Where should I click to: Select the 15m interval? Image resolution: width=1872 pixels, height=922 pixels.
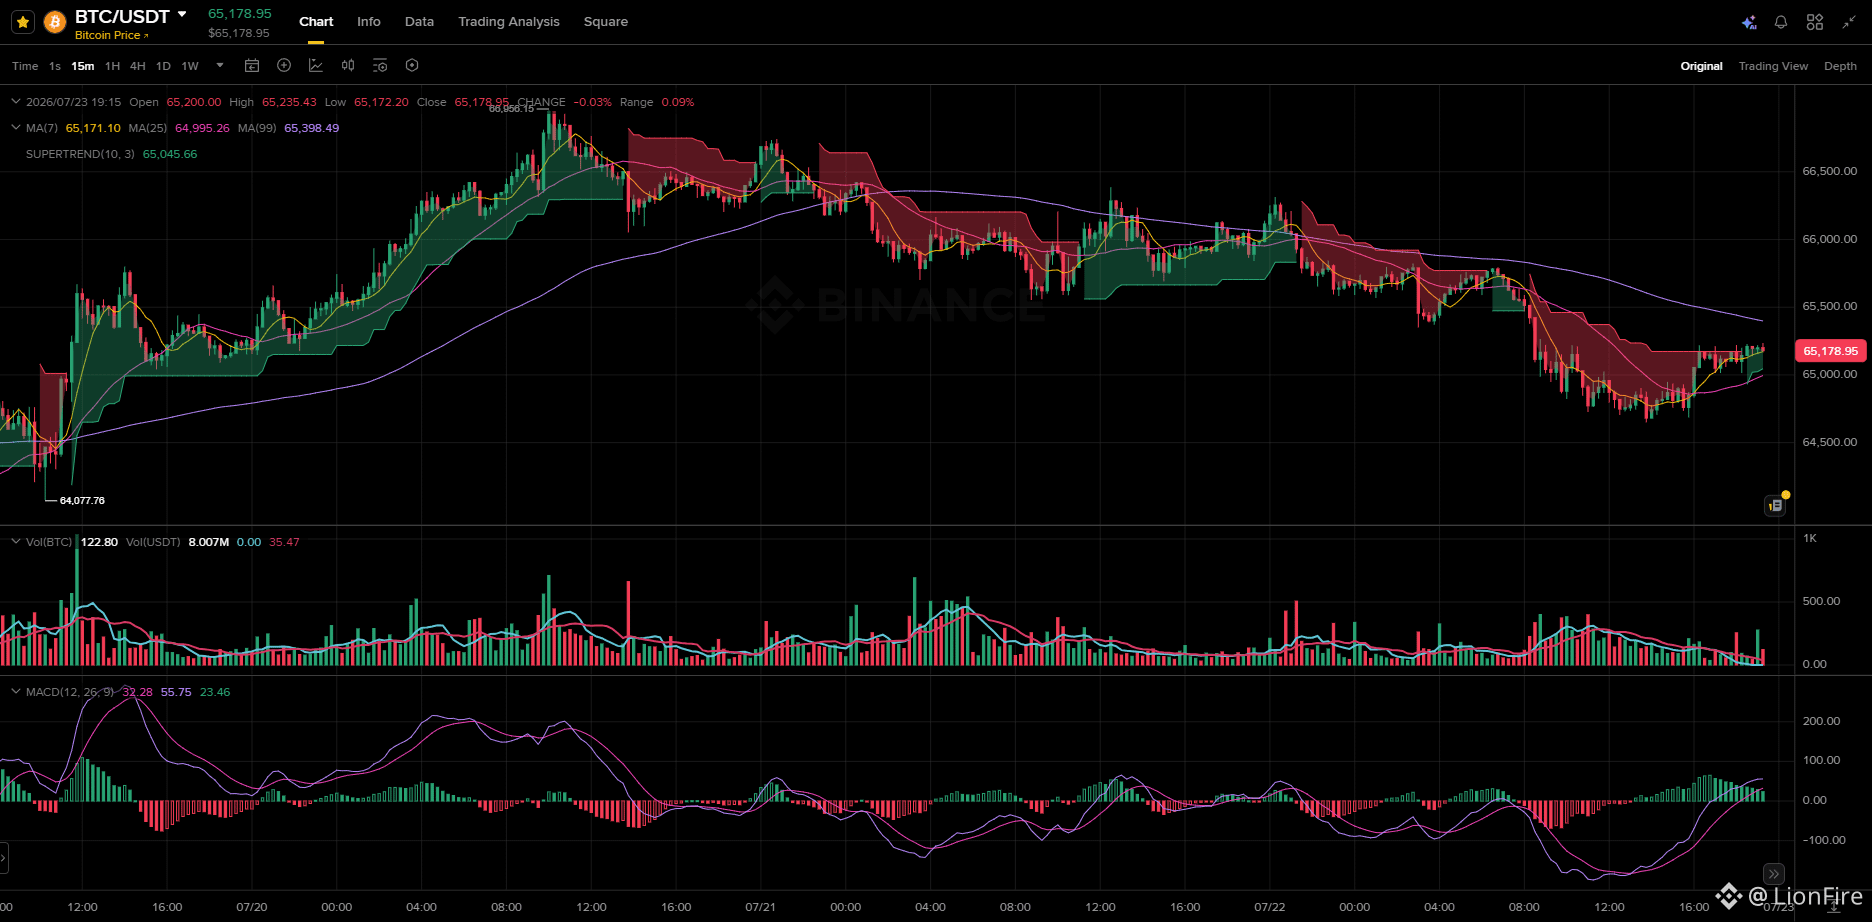[83, 66]
